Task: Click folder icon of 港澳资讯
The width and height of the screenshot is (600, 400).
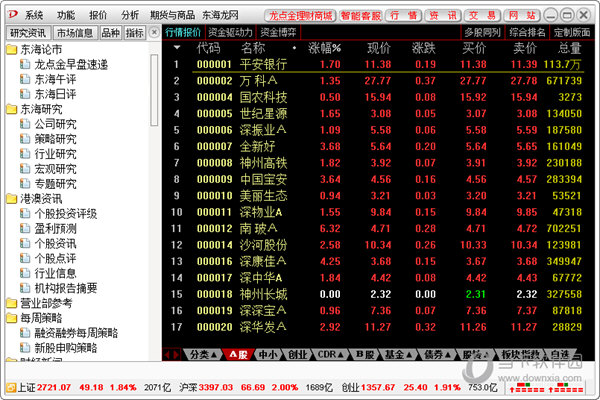Action: tap(11, 199)
